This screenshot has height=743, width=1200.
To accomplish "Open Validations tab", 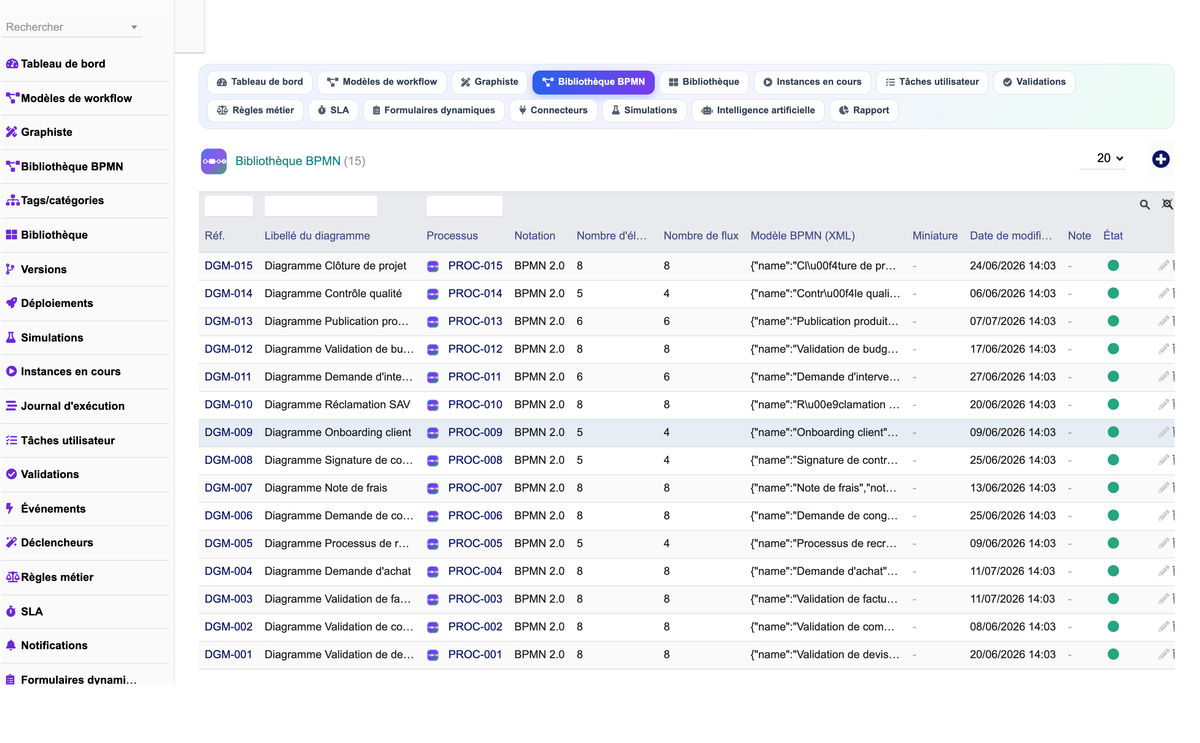I will click(1034, 82).
